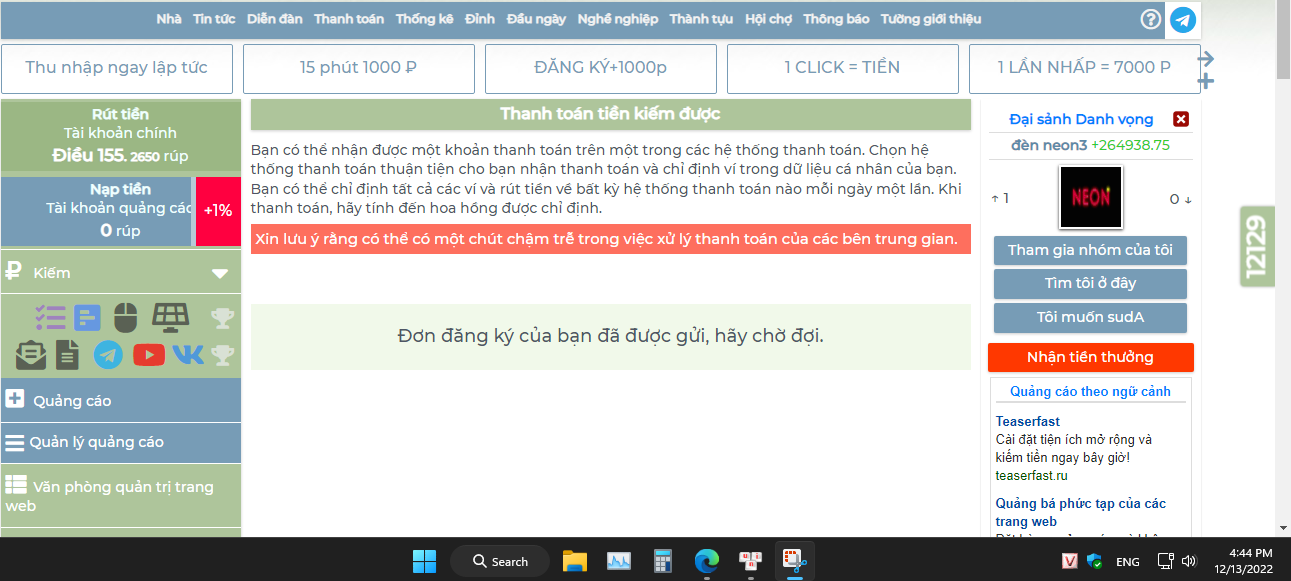
Task: Open the Thông báo menu item
Action: pos(836,19)
